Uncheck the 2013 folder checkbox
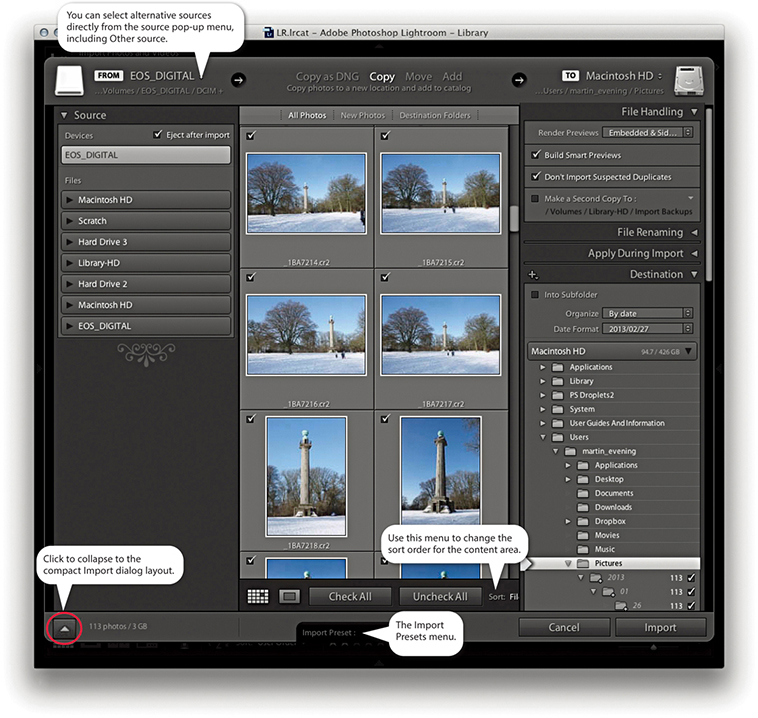The width and height of the screenshot is (758, 718). tap(691, 577)
